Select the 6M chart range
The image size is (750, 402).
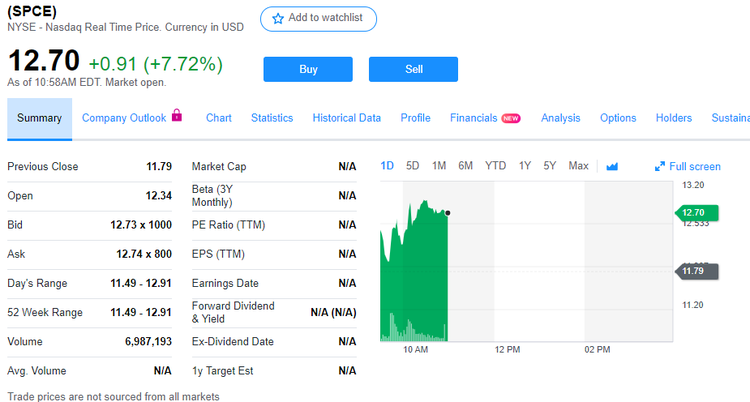[x=465, y=166]
